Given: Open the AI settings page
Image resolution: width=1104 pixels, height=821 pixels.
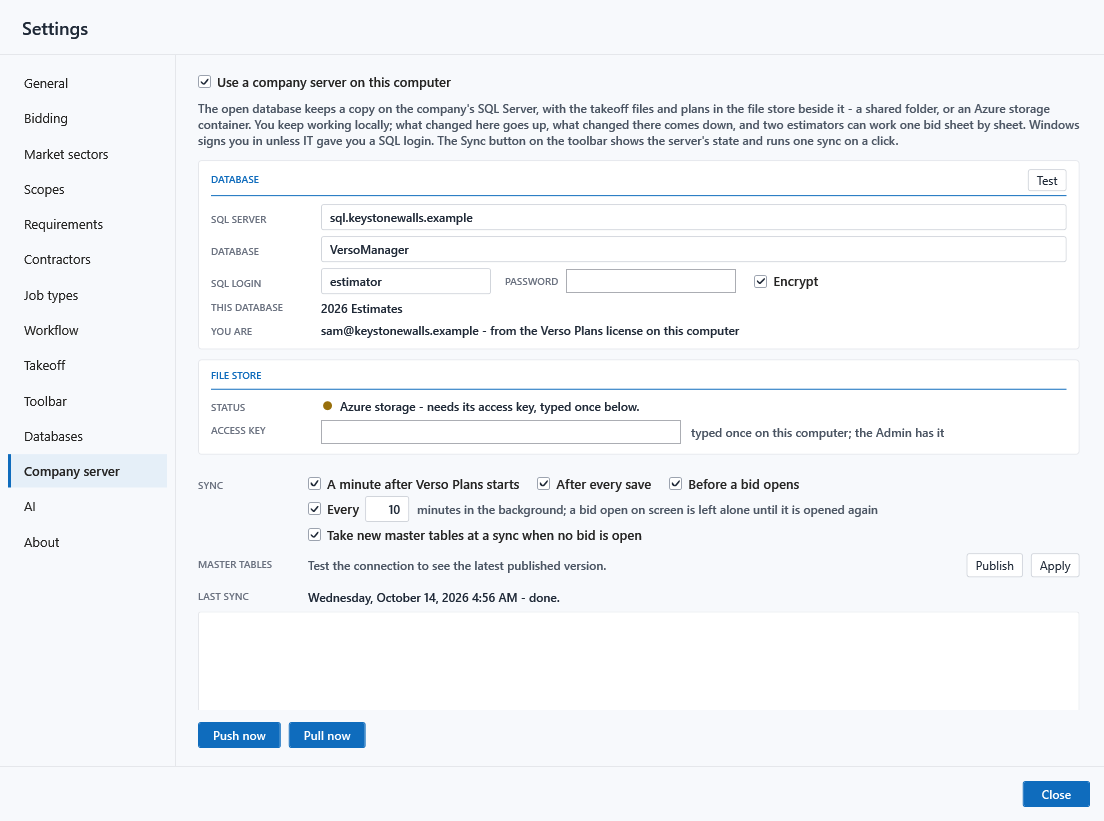Looking at the screenshot, I should point(30,507).
